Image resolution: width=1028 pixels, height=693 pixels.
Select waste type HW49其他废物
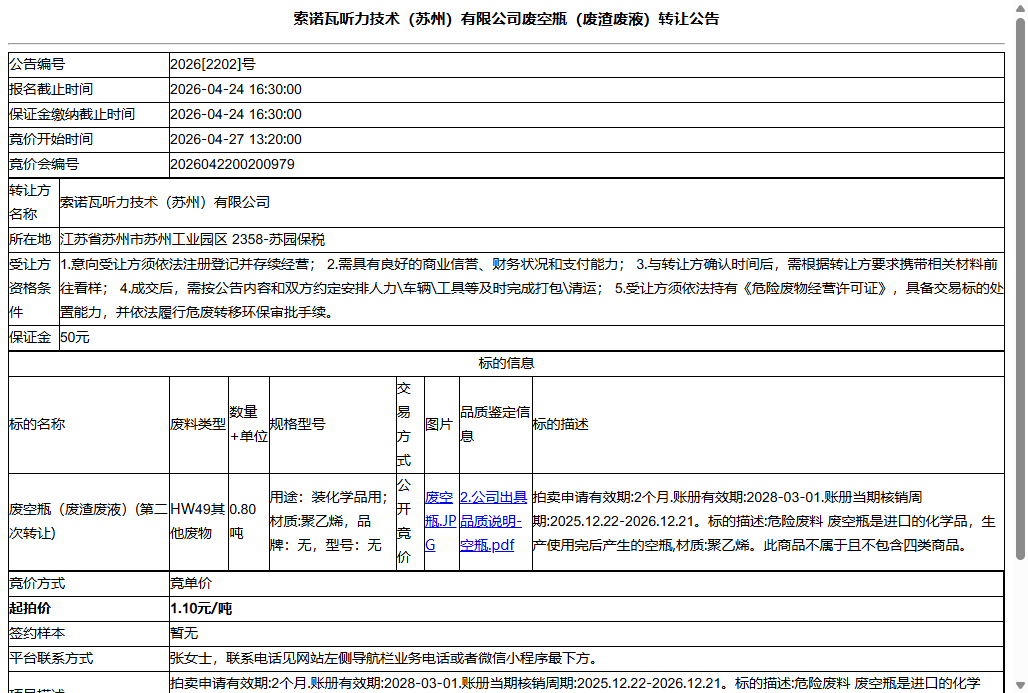point(198,521)
